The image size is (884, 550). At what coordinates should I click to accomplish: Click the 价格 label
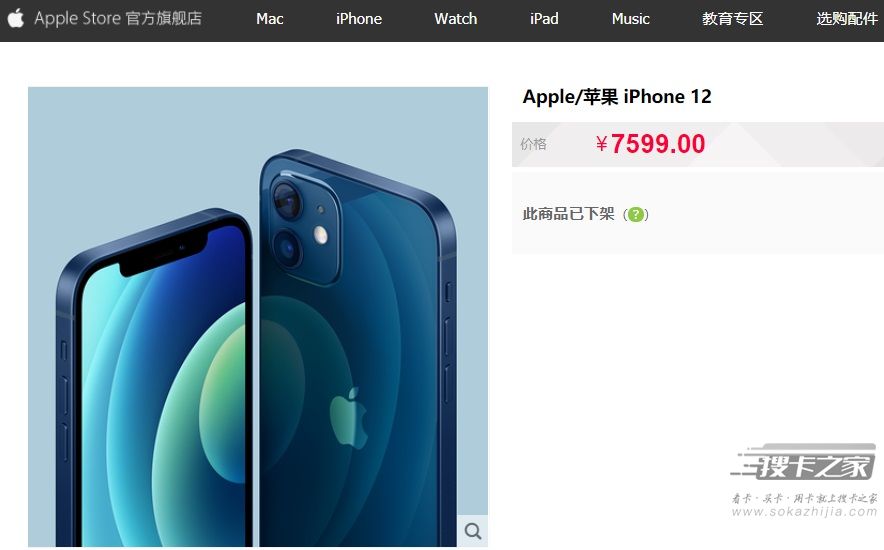point(533,144)
